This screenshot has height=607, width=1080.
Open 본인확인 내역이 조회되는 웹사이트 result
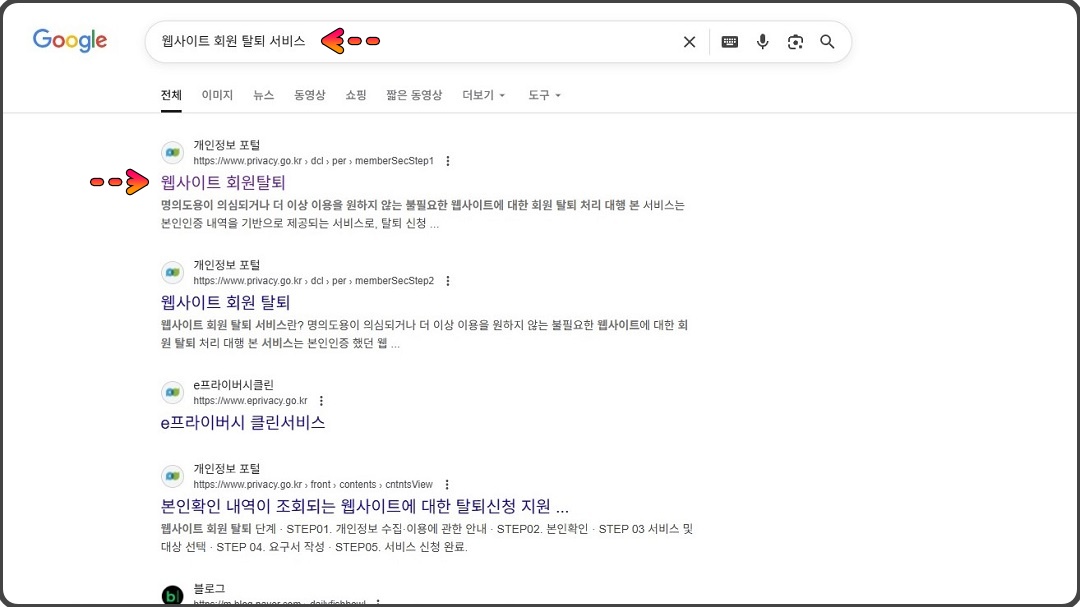pos(364,506)
